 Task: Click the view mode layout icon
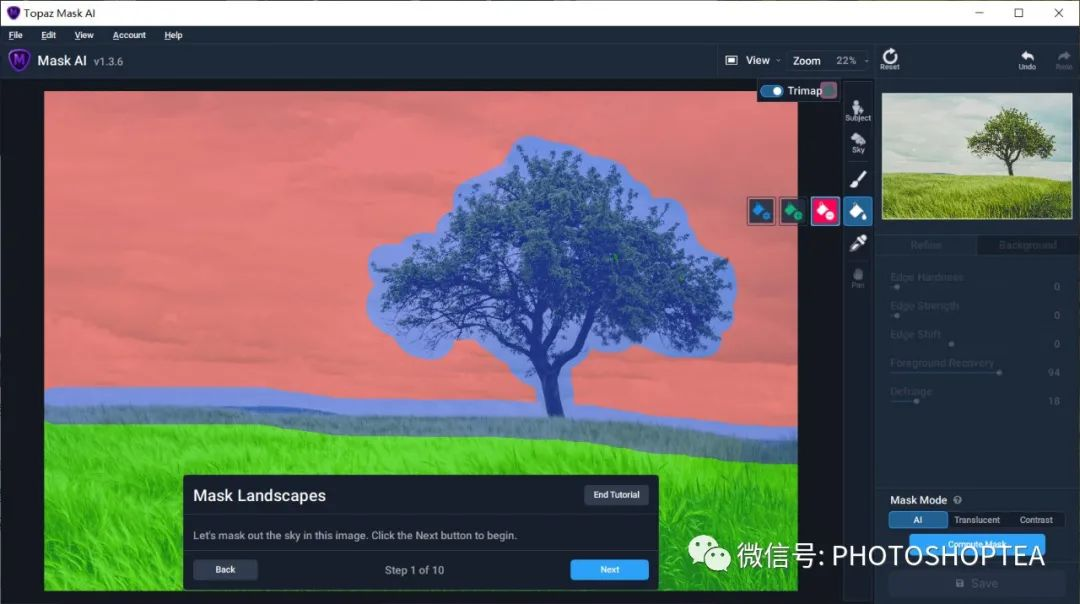(731, 61)
